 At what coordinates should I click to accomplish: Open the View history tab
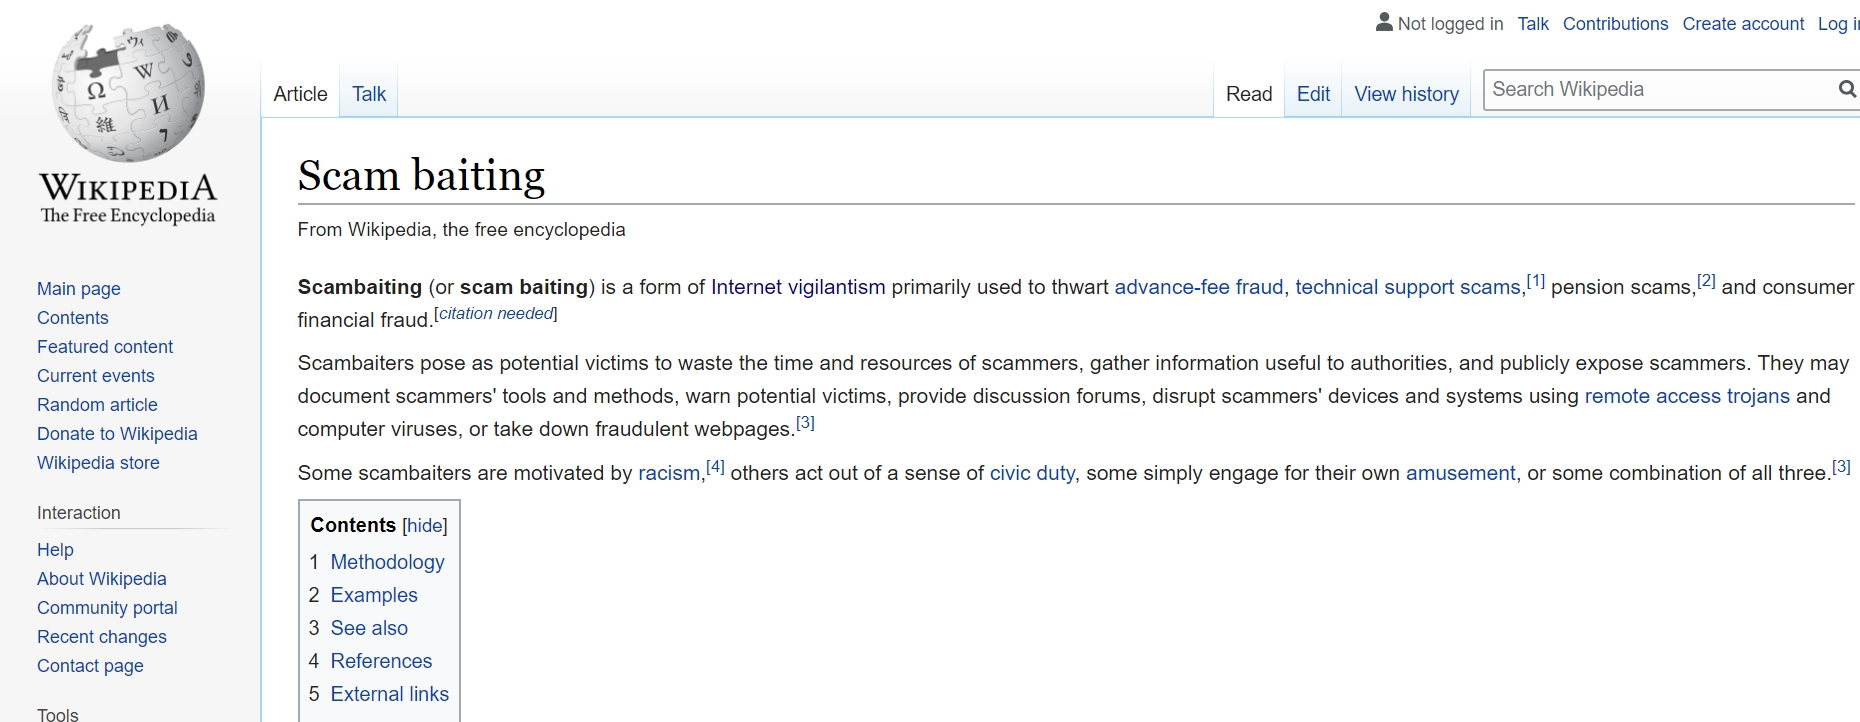(x=1406, y=94)
